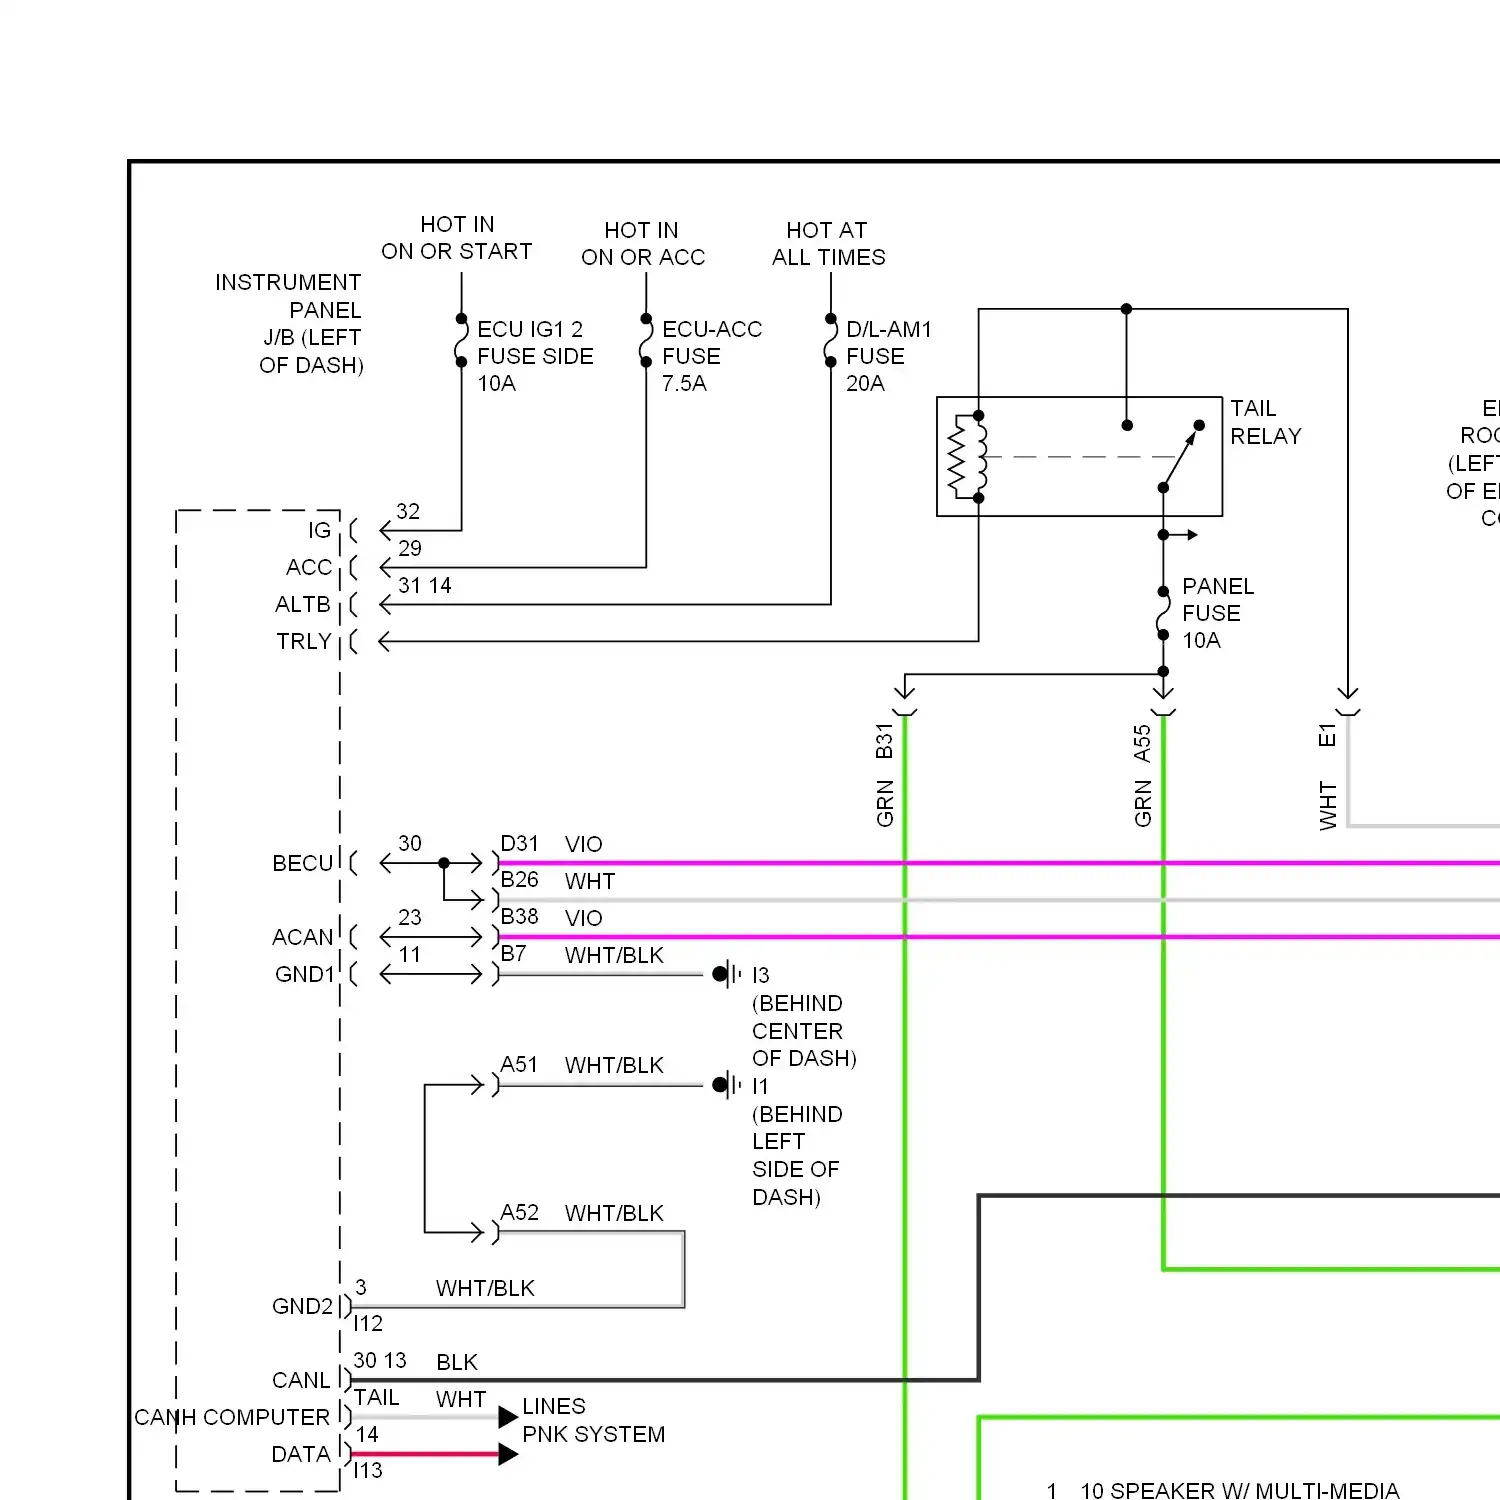Click the vertical A55 connector label
Viewport: 1500px width, 1500px height.
(x=1143, y=743)
